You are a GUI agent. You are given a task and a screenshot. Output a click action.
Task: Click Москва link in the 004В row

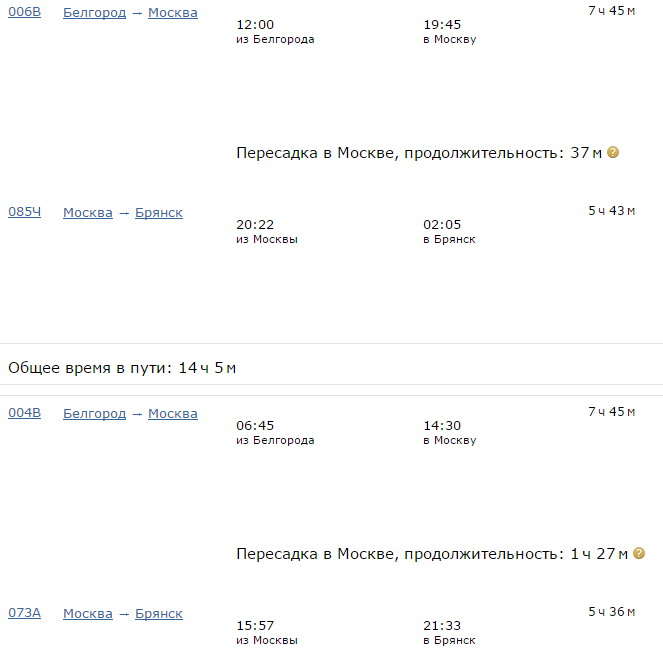coord(173,414)
